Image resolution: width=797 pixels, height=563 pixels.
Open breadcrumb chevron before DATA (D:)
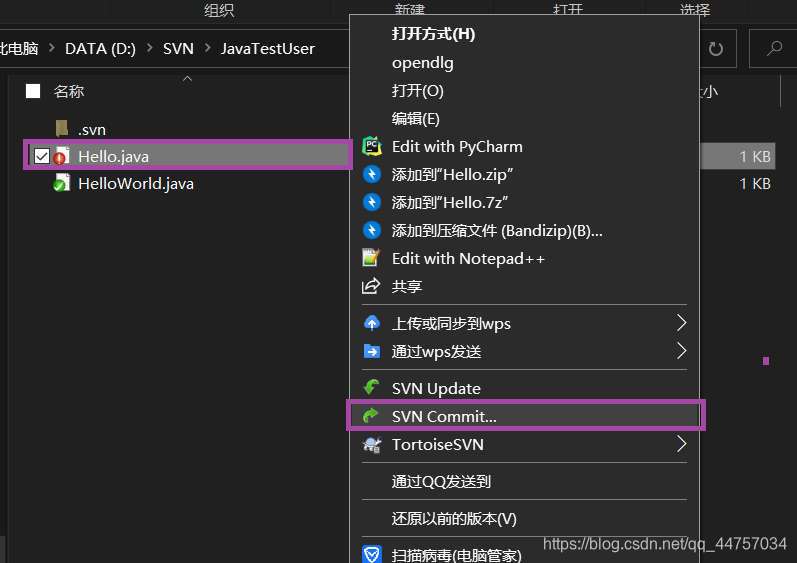click(x=52, y=48)
